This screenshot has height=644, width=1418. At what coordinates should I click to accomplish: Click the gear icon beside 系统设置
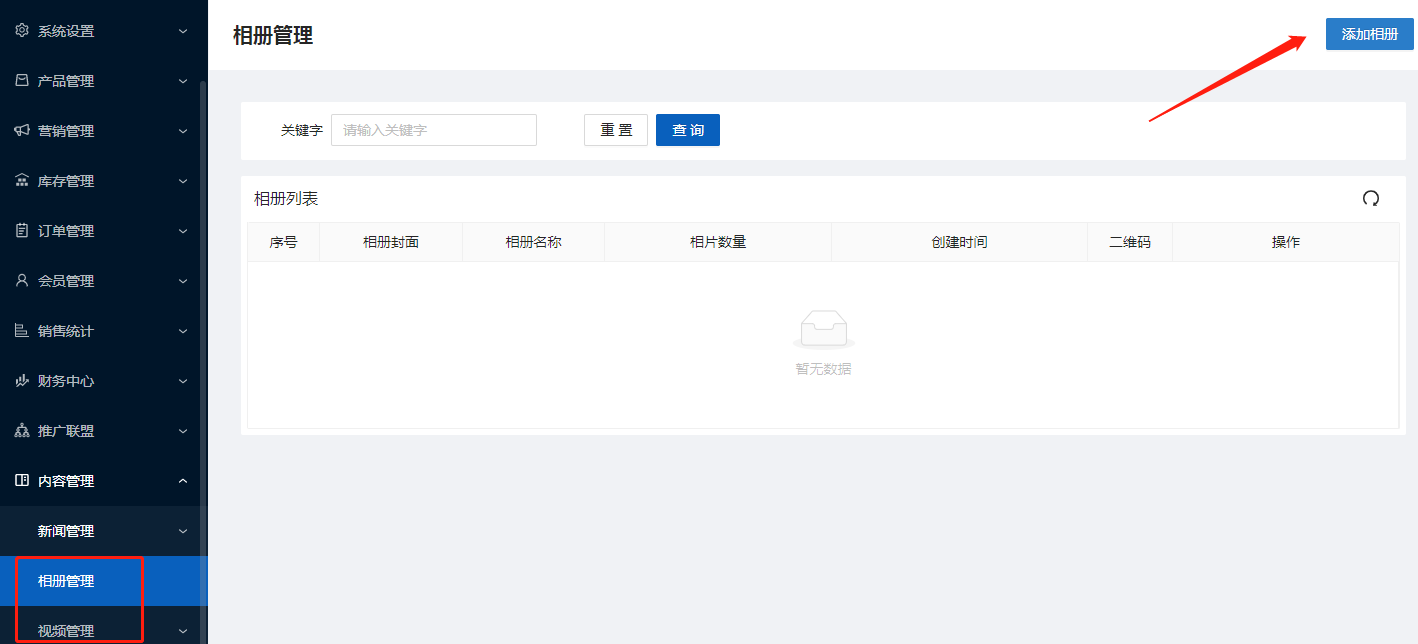click(x=22, y=31)
